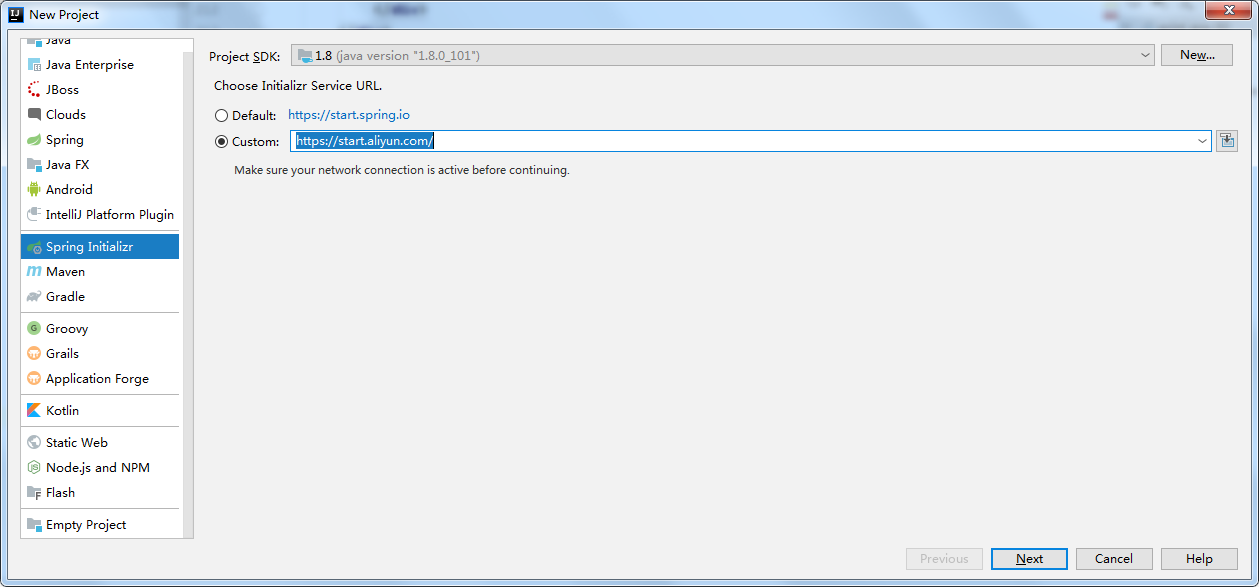Click the 'Project SDK:' label

tap(245, 56)
